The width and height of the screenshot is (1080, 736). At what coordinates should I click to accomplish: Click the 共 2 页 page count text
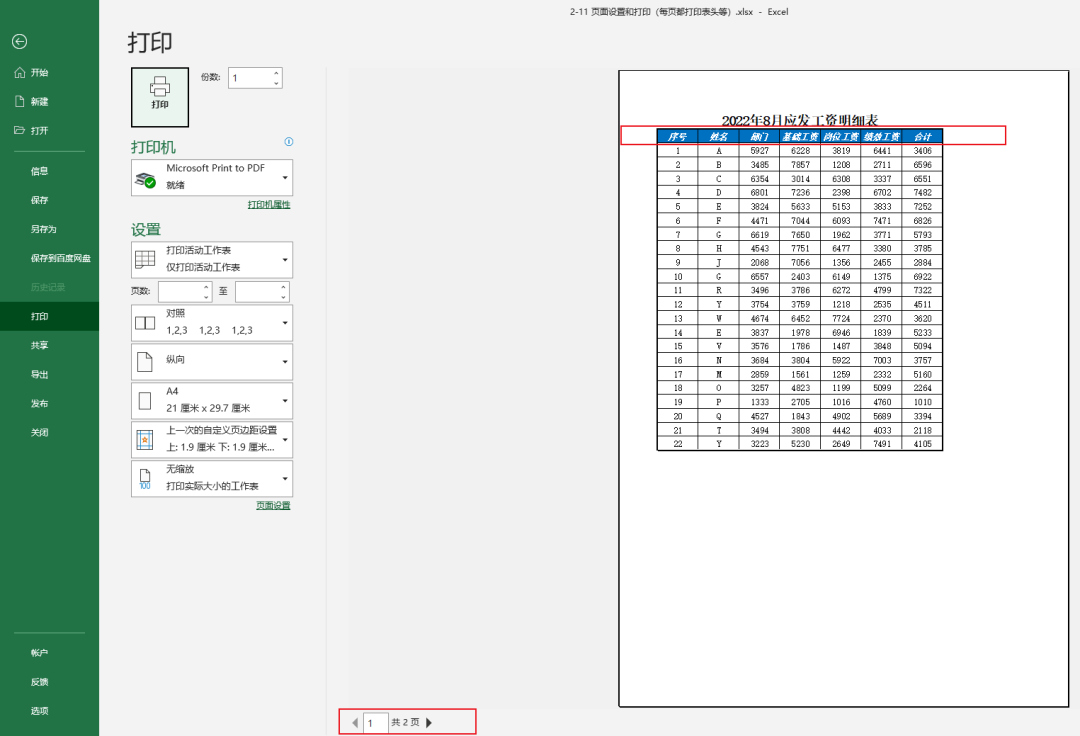point(405,722)
